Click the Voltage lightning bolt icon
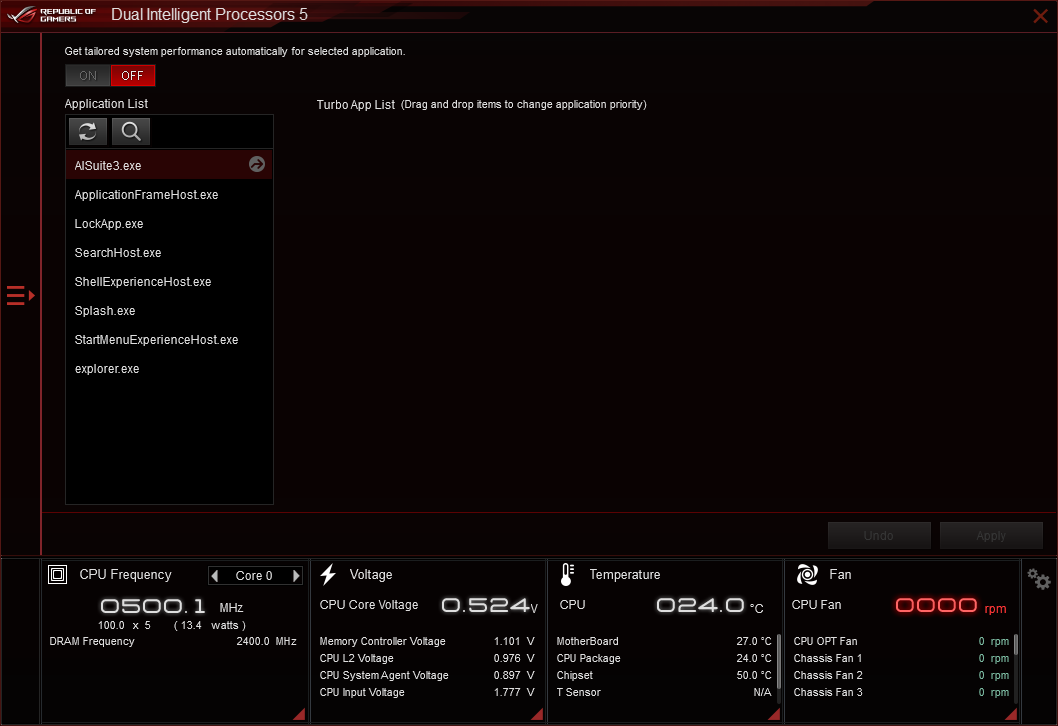Screen dimensions: 1058x726 [328, 574]
